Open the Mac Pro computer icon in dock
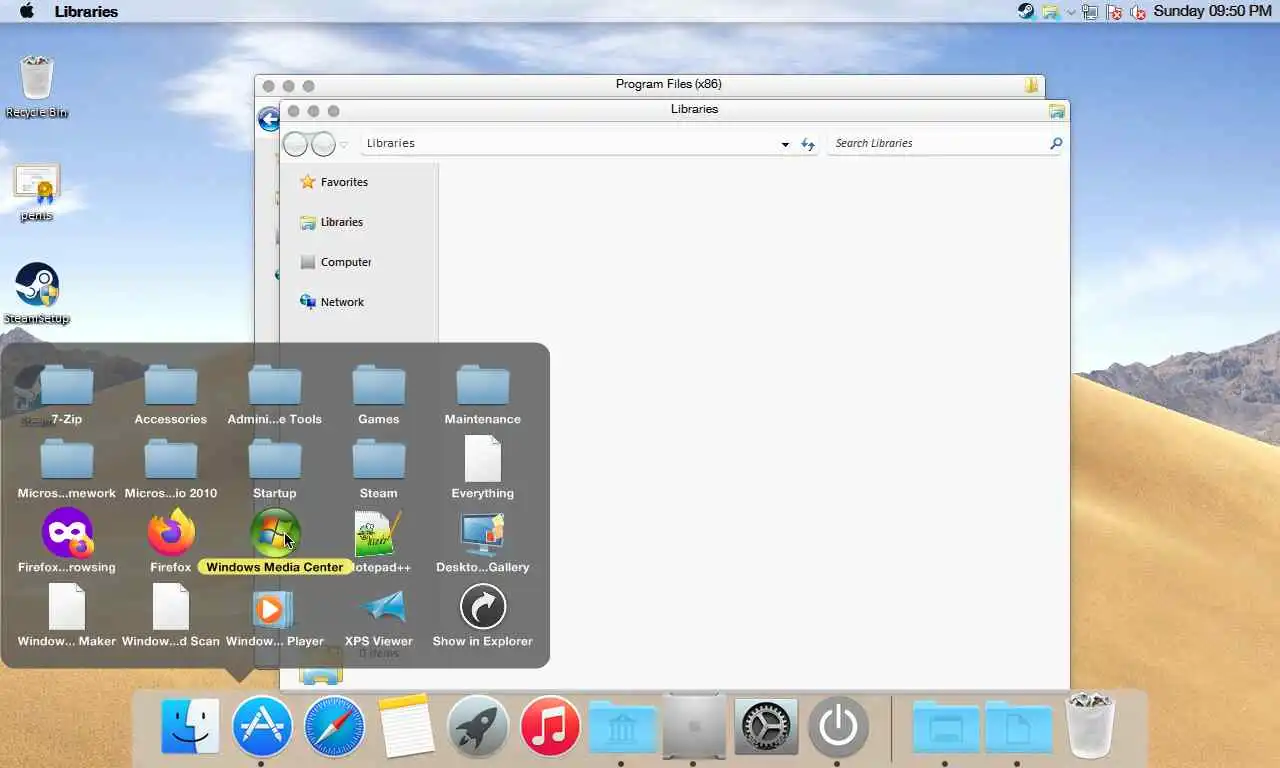 694,725
